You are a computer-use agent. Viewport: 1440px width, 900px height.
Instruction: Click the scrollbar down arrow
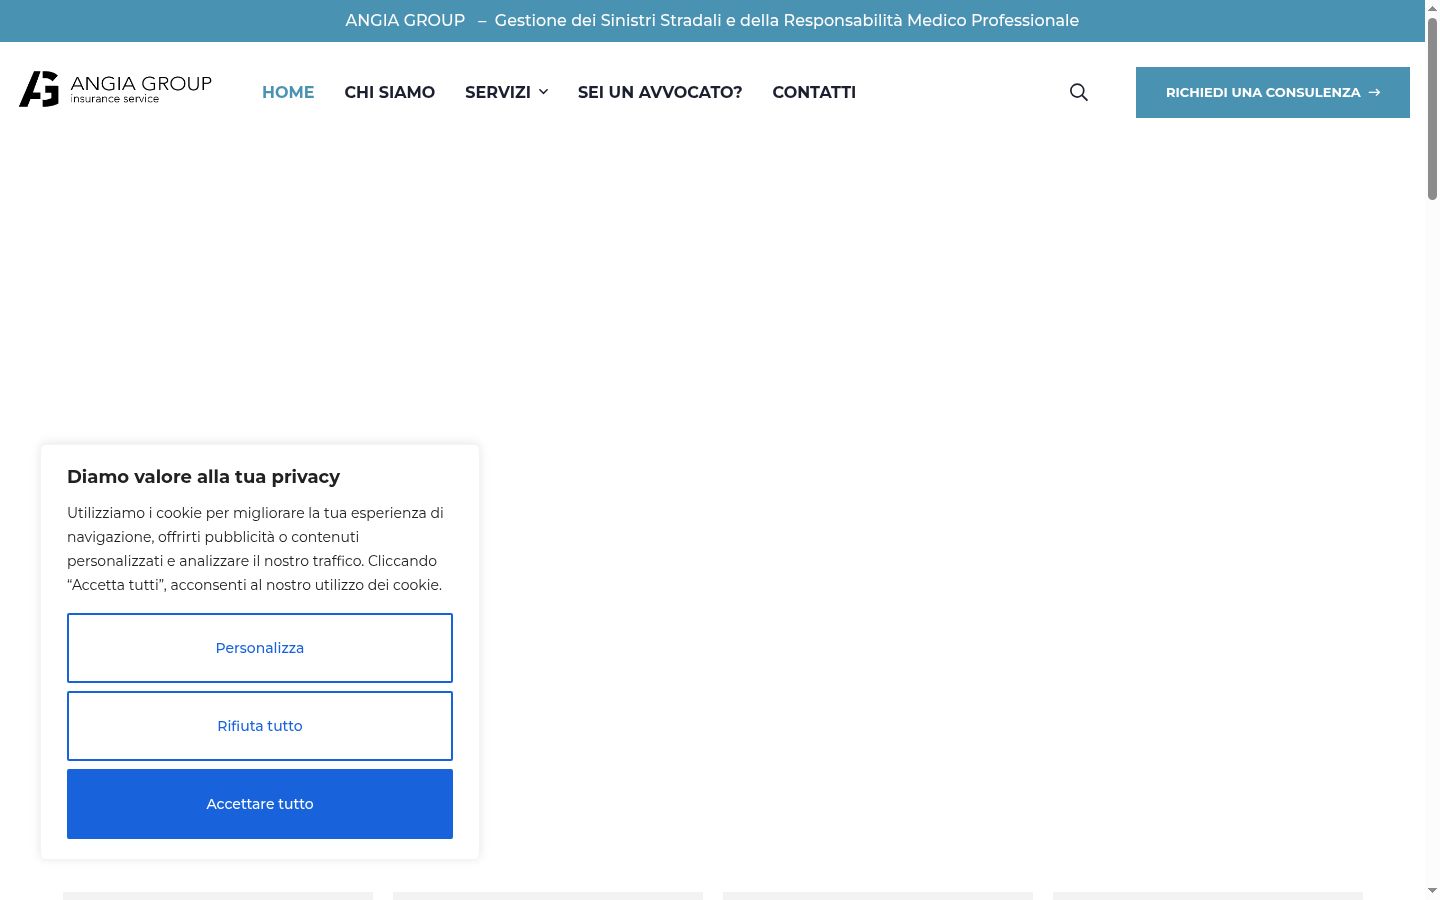point(1432,891)
